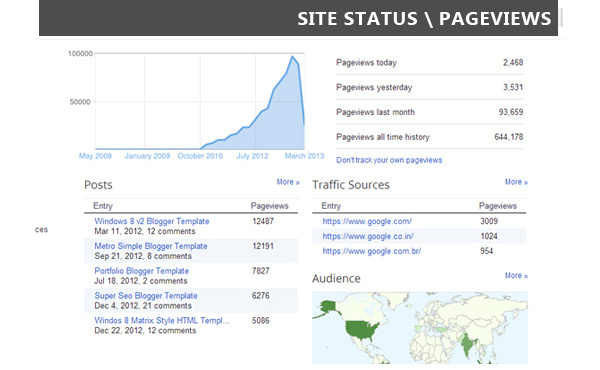The width and height of the screenshot is (600, 370).
Task: Select the 1024 traffic pageviews cell
Action: coord(489,236)
